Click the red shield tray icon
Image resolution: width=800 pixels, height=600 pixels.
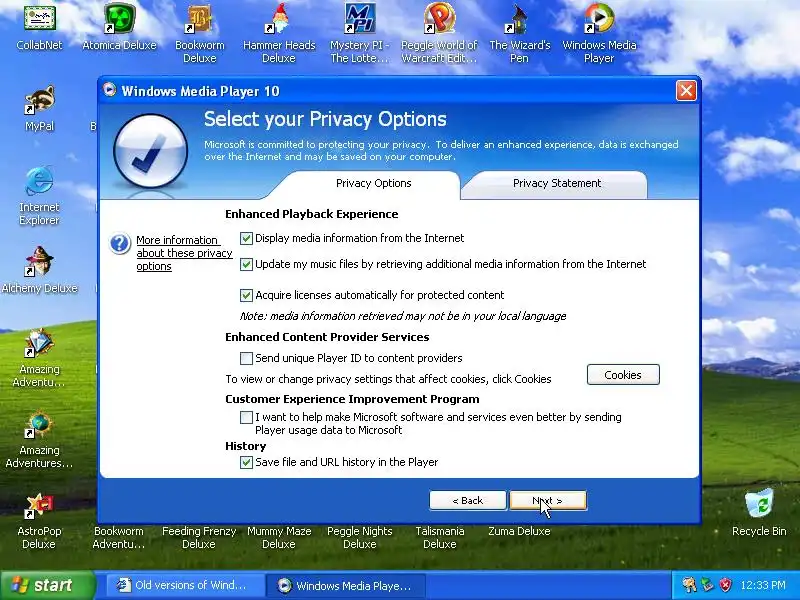pos(725,585)
